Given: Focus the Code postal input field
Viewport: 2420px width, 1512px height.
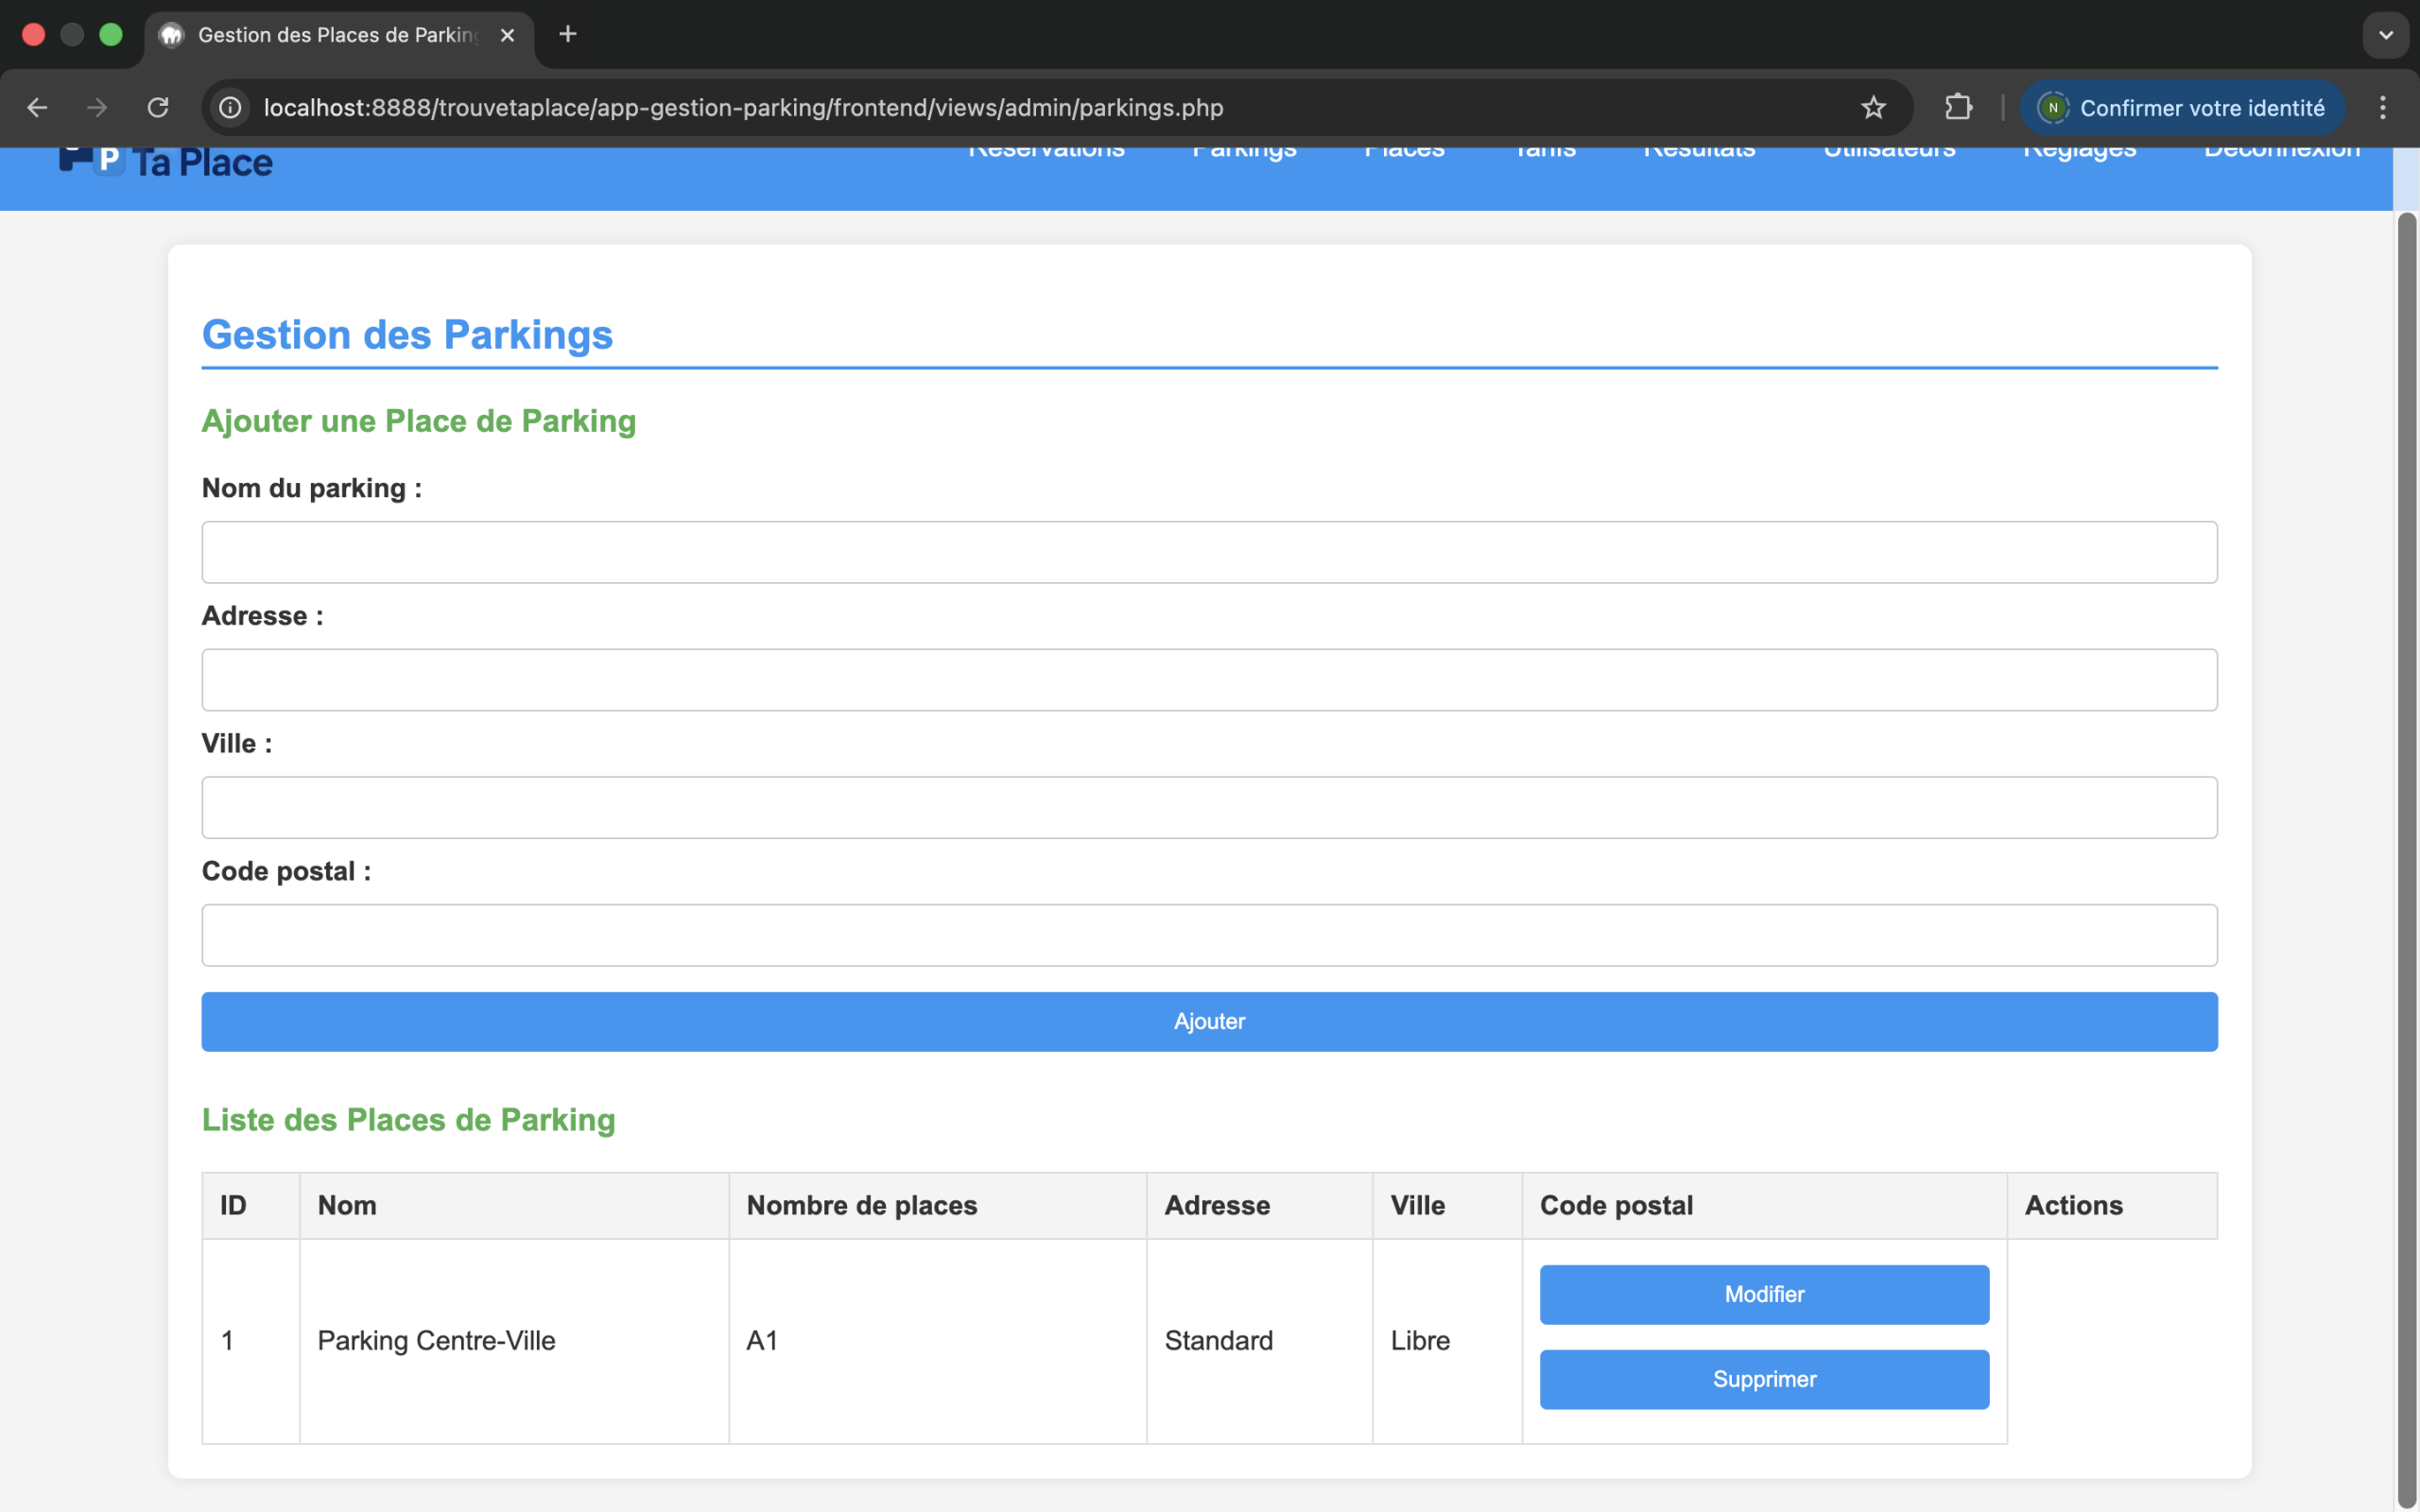Looking at the screenshot, I should click(x=1209, y=935).
